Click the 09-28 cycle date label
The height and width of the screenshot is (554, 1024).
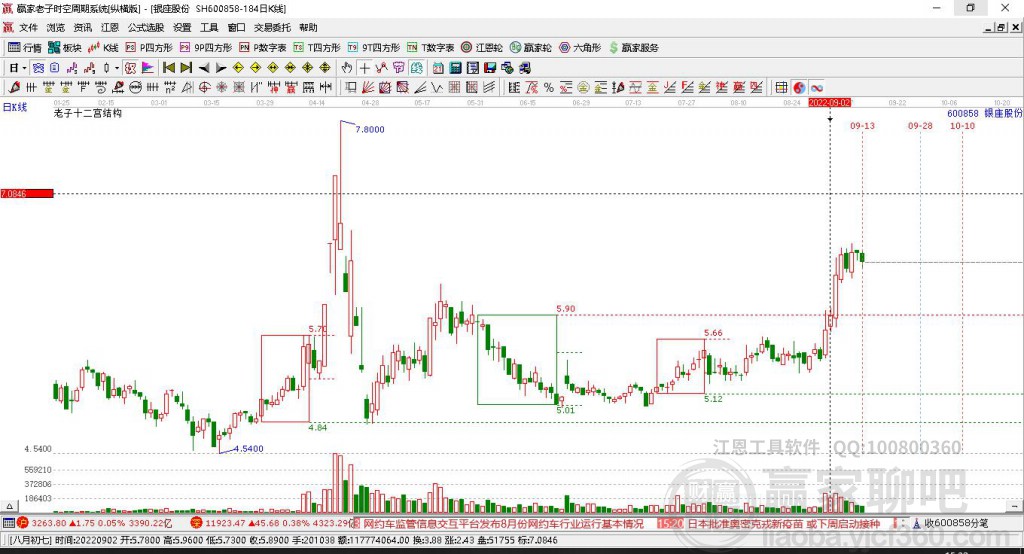pyautogui.click(x=920, y=125)
